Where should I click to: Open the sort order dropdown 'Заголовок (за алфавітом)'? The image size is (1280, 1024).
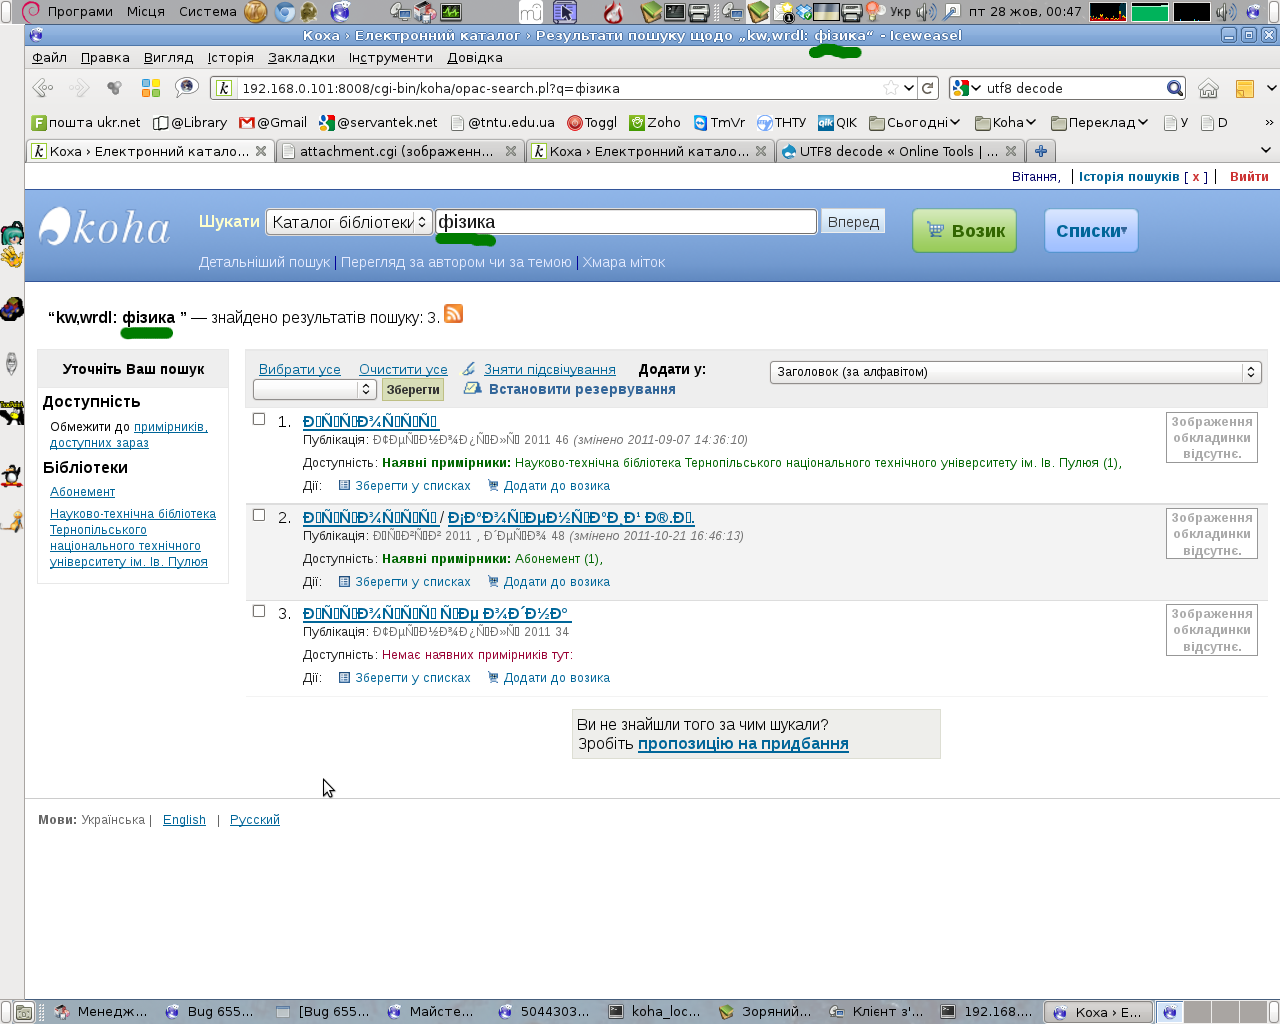pyautogui.click(x=1015, y=372)
